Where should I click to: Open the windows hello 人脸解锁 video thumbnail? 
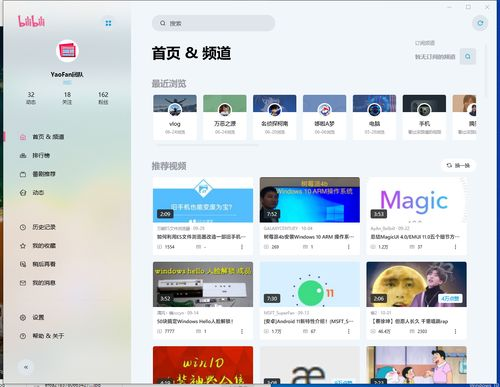click(x=203, y=284)
